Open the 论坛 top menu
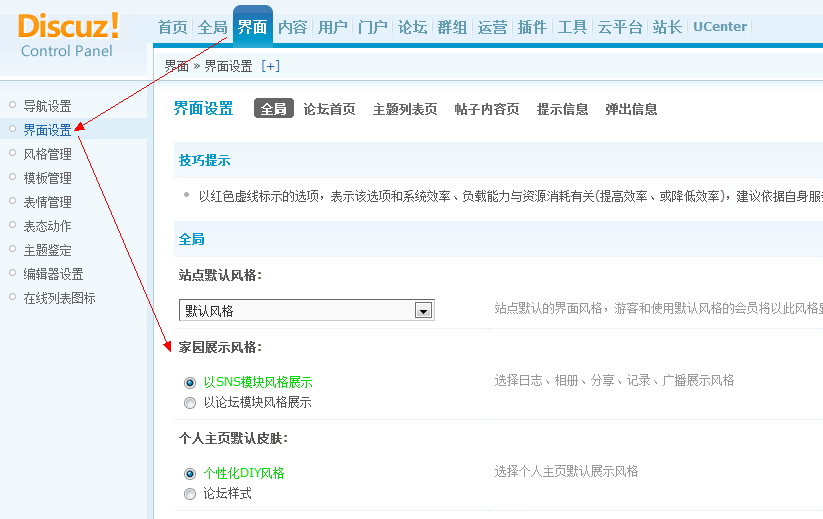This screenshot has width=823, height=519. coord(413,27)
